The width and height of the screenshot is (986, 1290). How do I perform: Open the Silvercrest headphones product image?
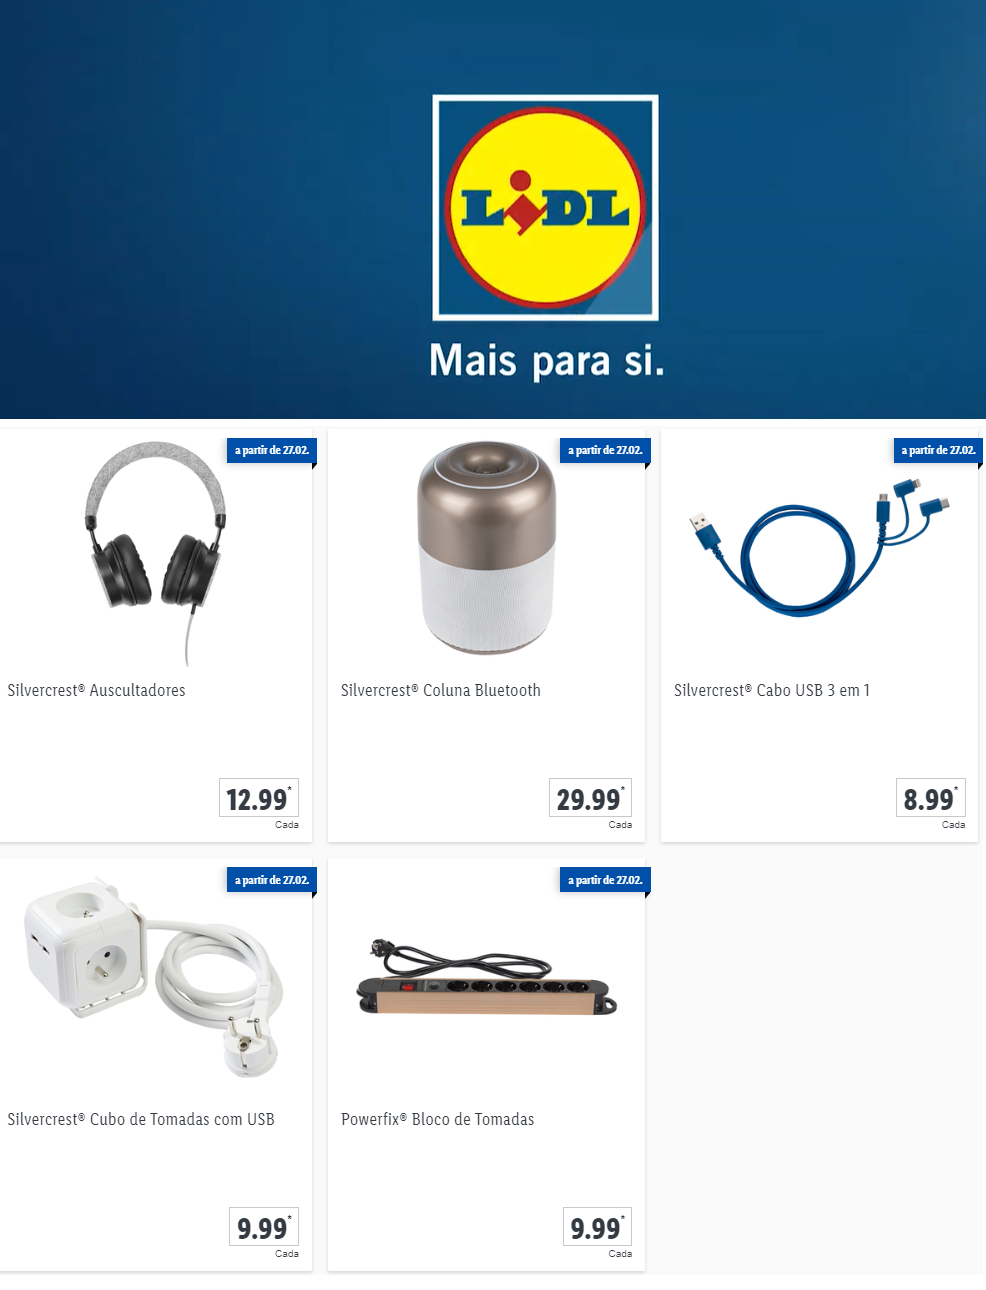click(x=155, y=552)
